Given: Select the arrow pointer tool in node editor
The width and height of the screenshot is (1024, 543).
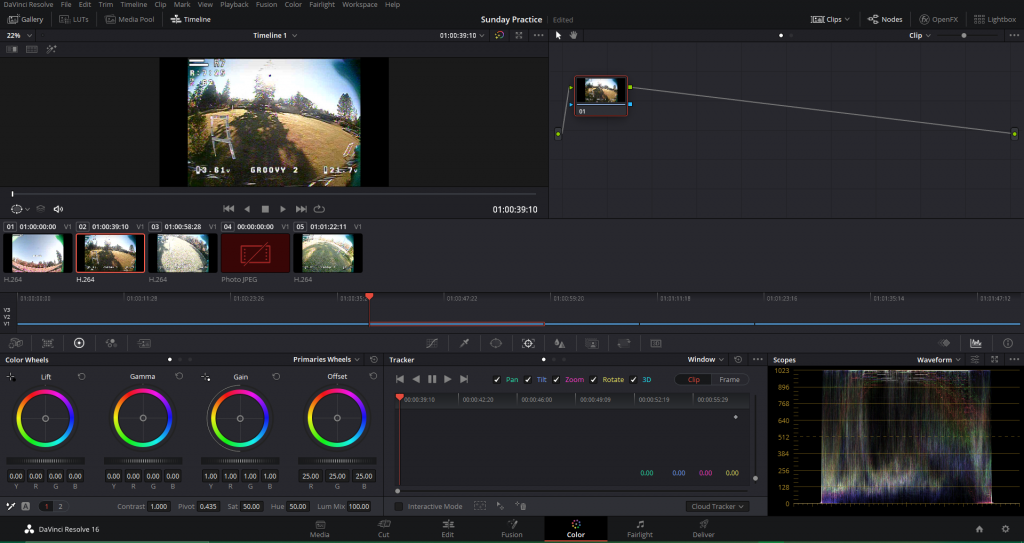Looking at the screenshot, I should click(558, 35).
